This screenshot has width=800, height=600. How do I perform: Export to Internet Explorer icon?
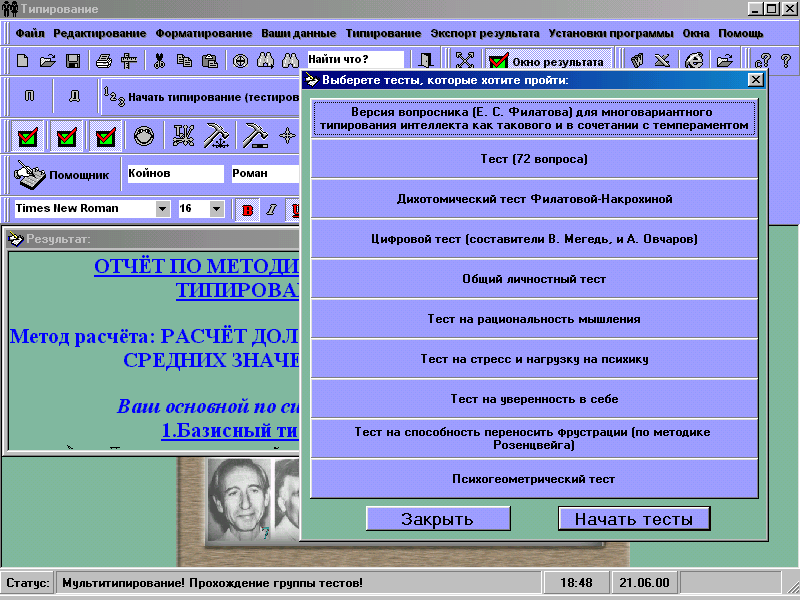694,61
